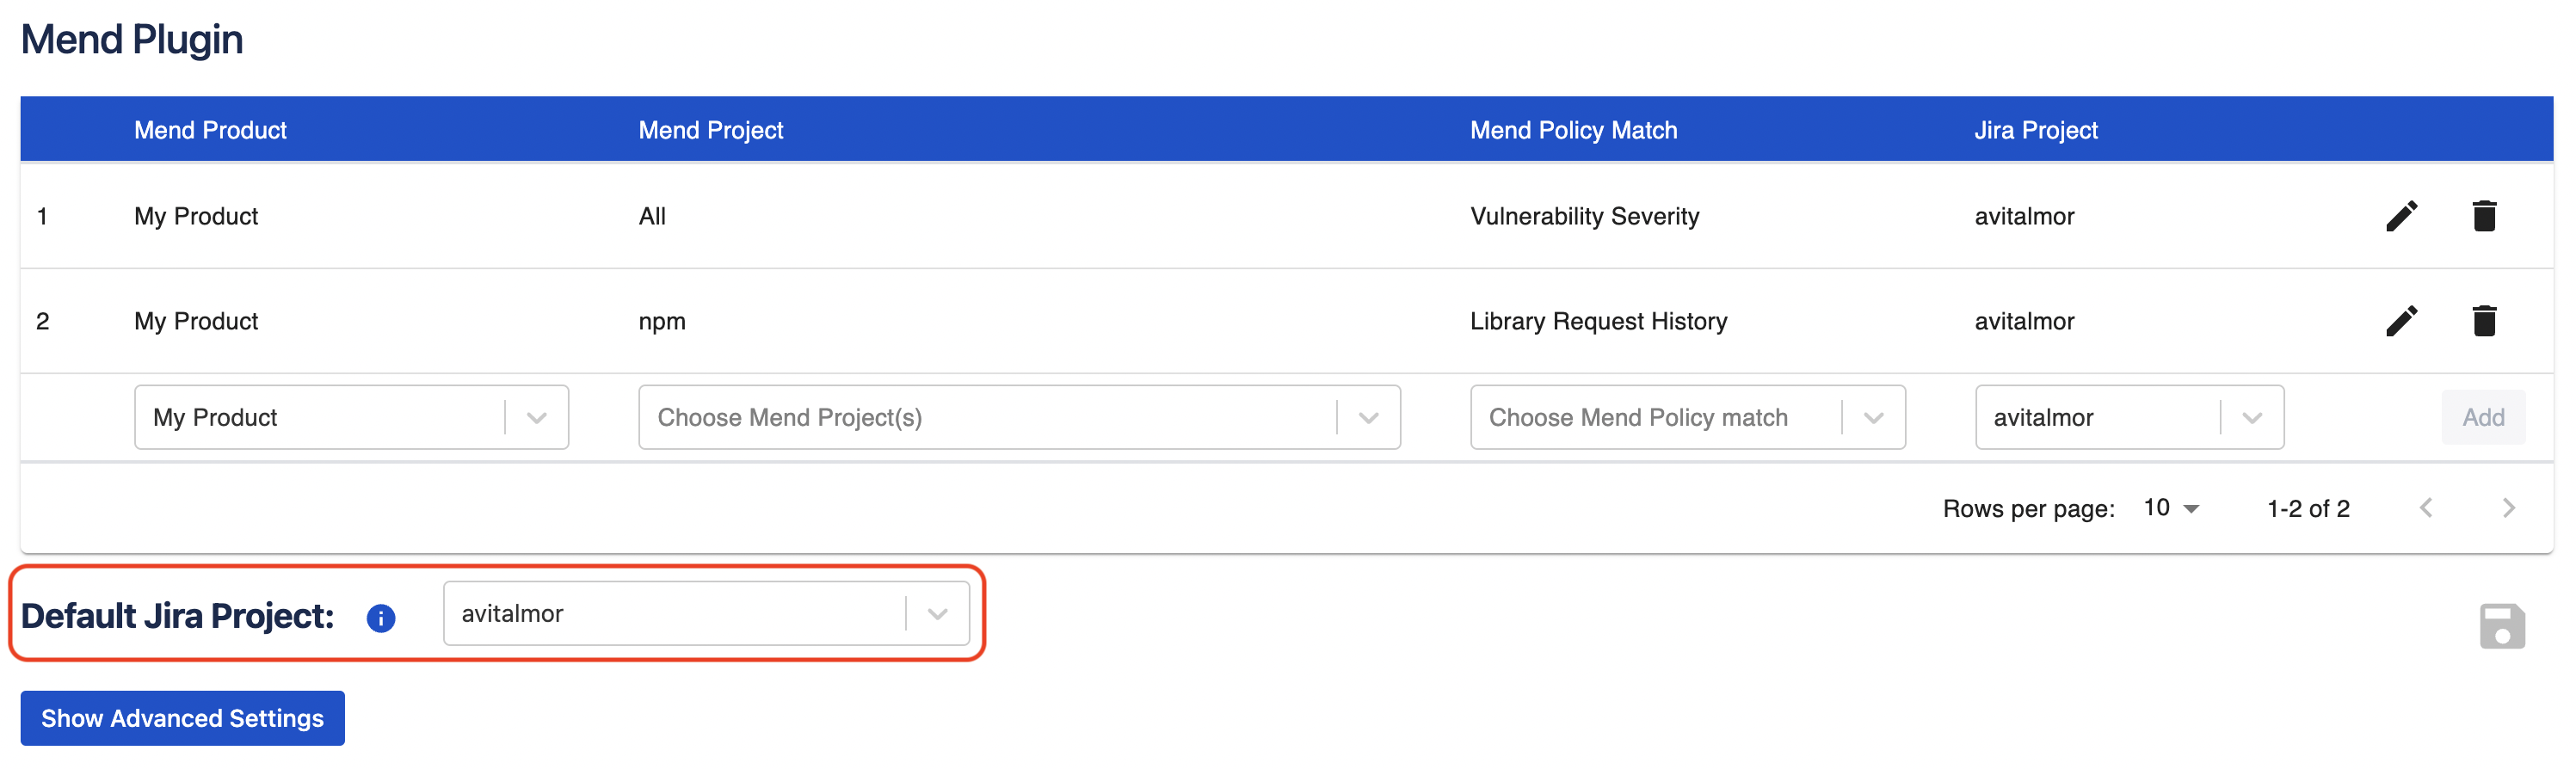Image resolution: width=2576 pixels, height=769 pixels.
Task: Go to previous page arrow
Action: (2426, 508)
